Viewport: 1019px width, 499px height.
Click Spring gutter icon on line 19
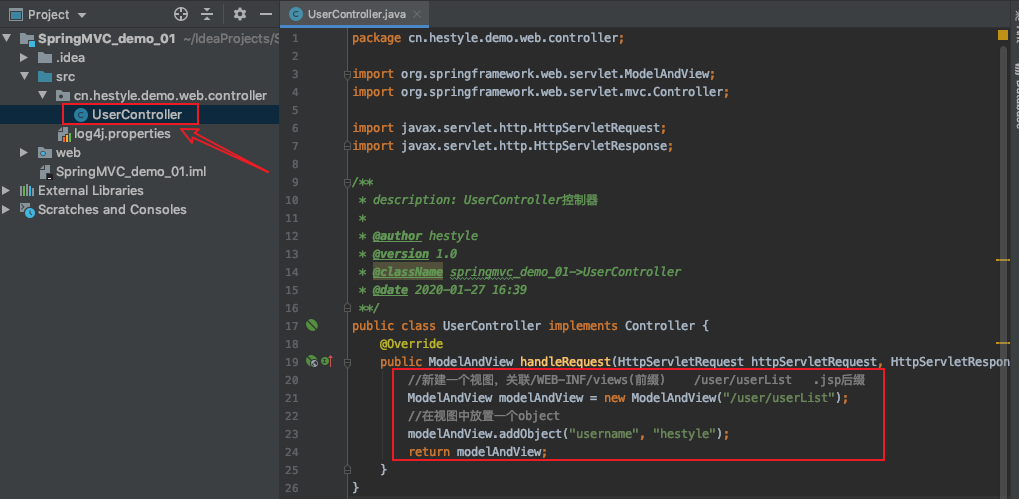pyautogui.click(x=312, y=361)
